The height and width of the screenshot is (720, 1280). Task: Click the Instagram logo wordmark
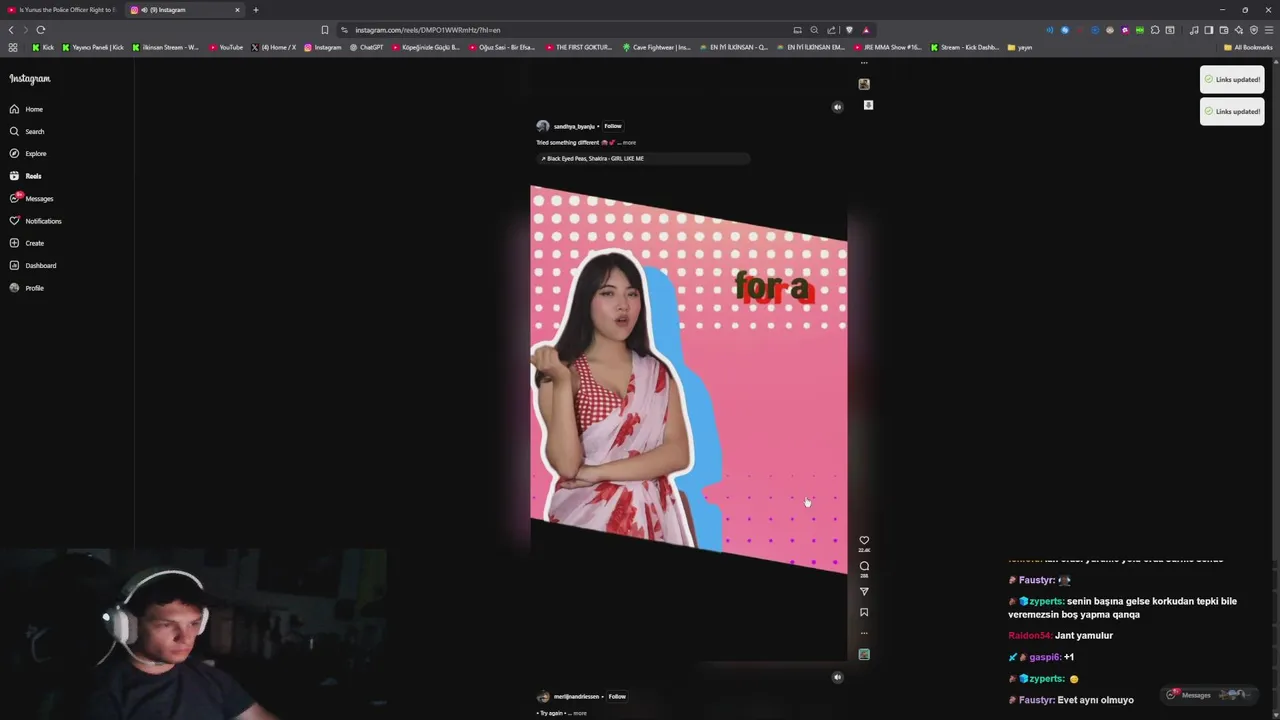[x=30, y=79]
